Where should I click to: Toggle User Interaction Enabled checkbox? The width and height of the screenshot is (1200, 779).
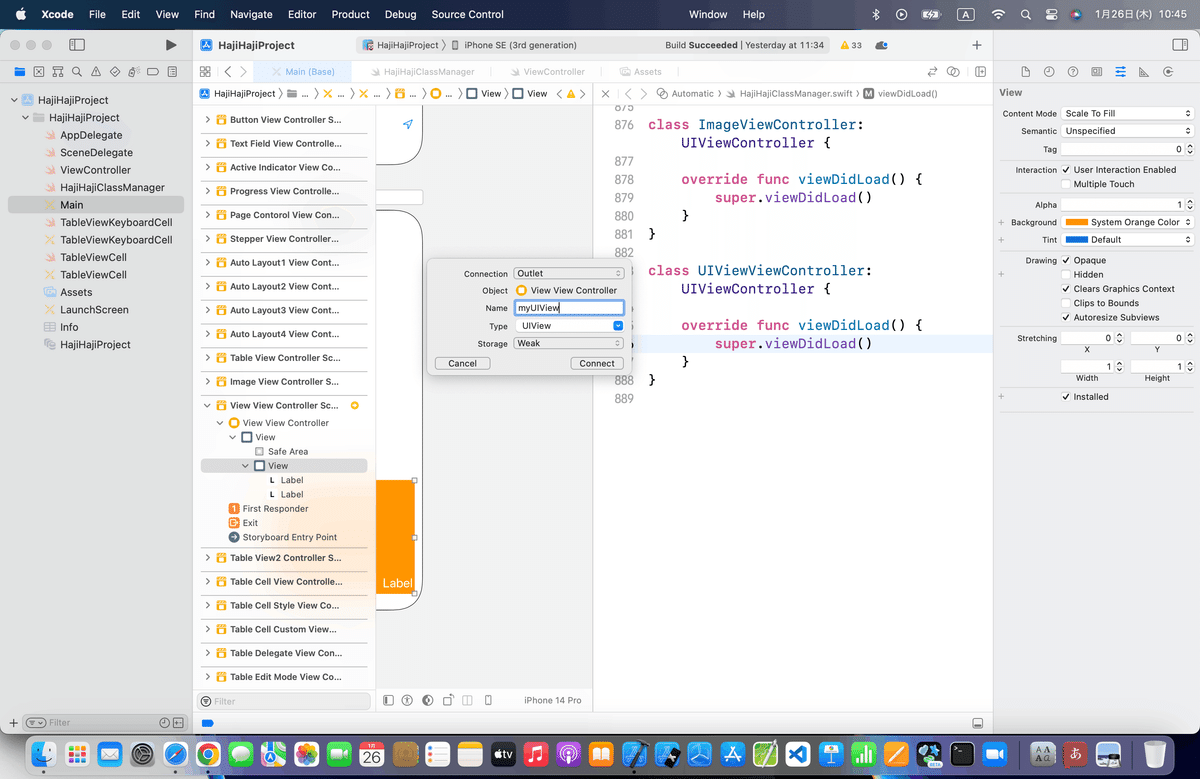point(1066,170)
